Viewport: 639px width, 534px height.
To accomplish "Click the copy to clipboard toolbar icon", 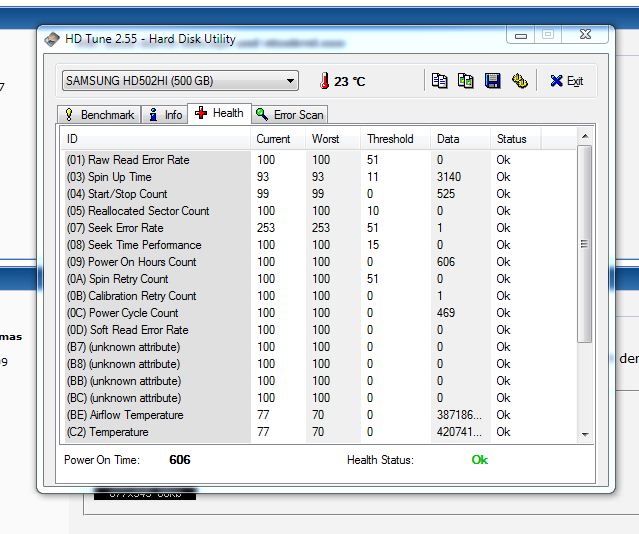I will coord(439,81).
